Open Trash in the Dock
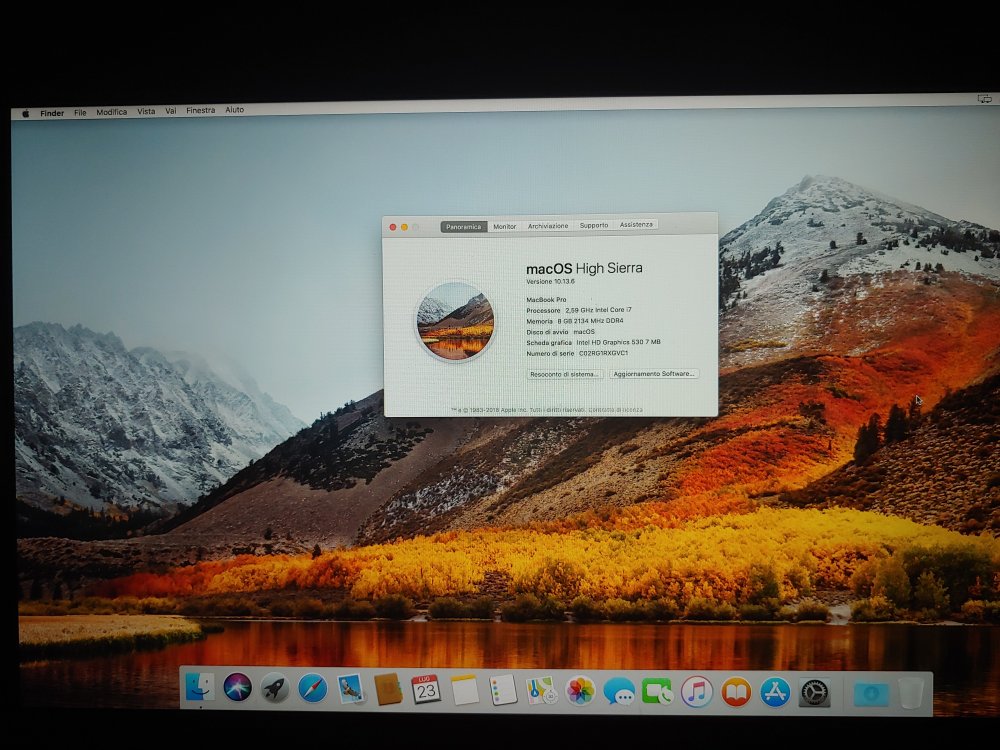Screen dimensions: 1000x750 [911, 693]
